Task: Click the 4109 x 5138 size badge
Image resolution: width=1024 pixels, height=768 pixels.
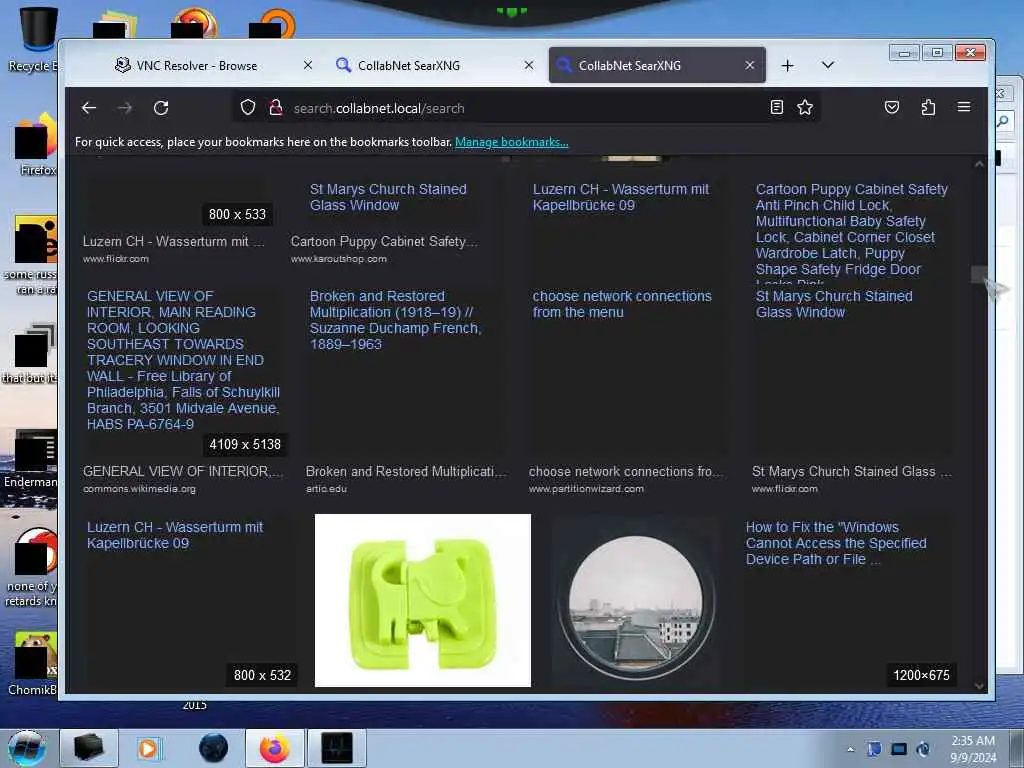Action: (245, 444)
